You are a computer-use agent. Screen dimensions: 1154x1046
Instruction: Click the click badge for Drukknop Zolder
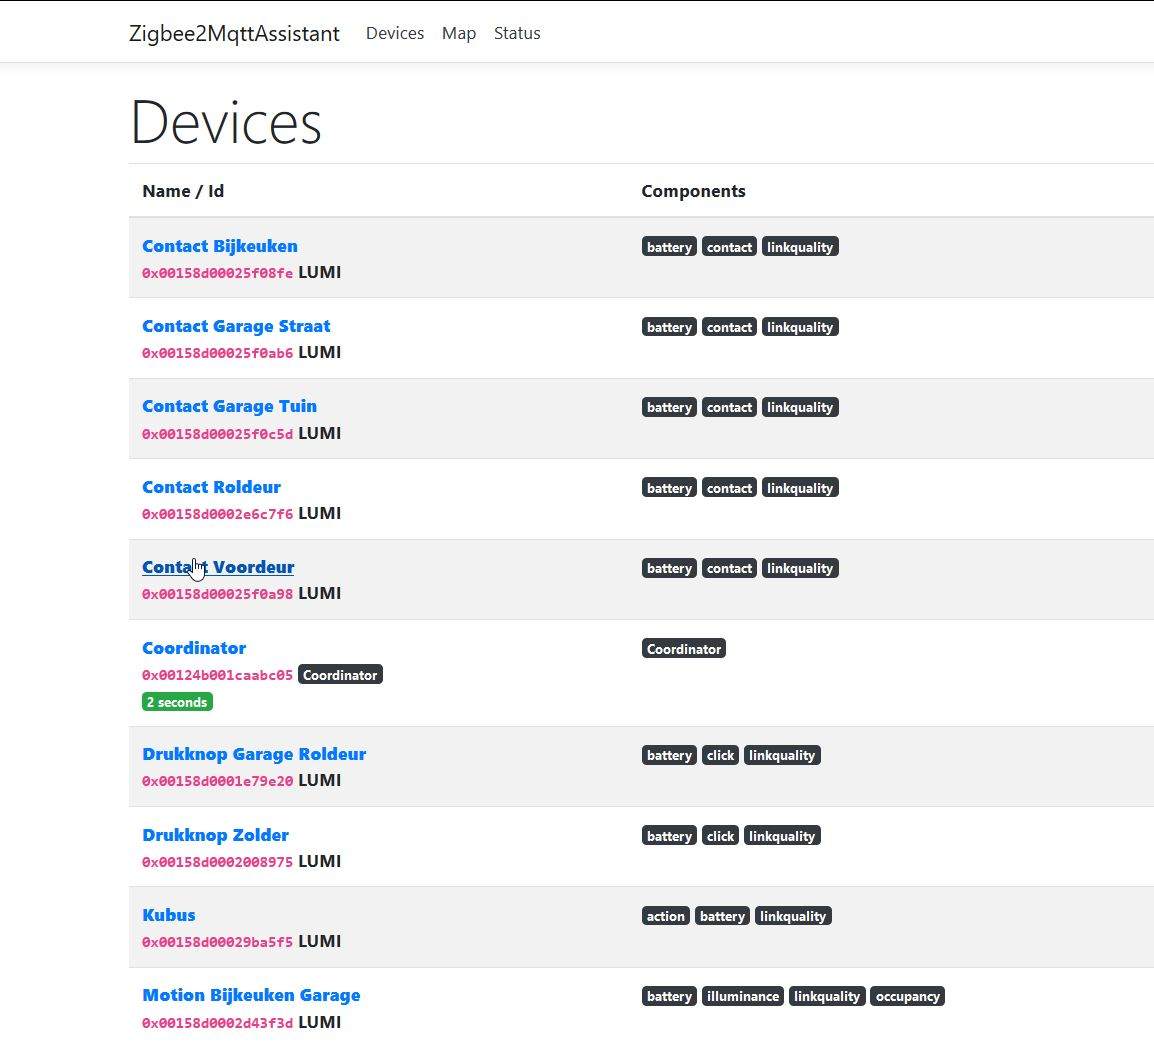720,836
